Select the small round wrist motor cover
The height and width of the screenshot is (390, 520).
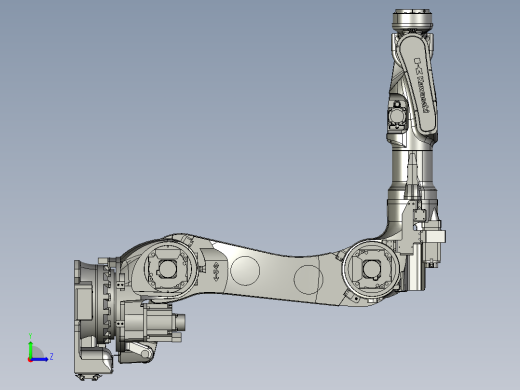click(x=397, y=116)
